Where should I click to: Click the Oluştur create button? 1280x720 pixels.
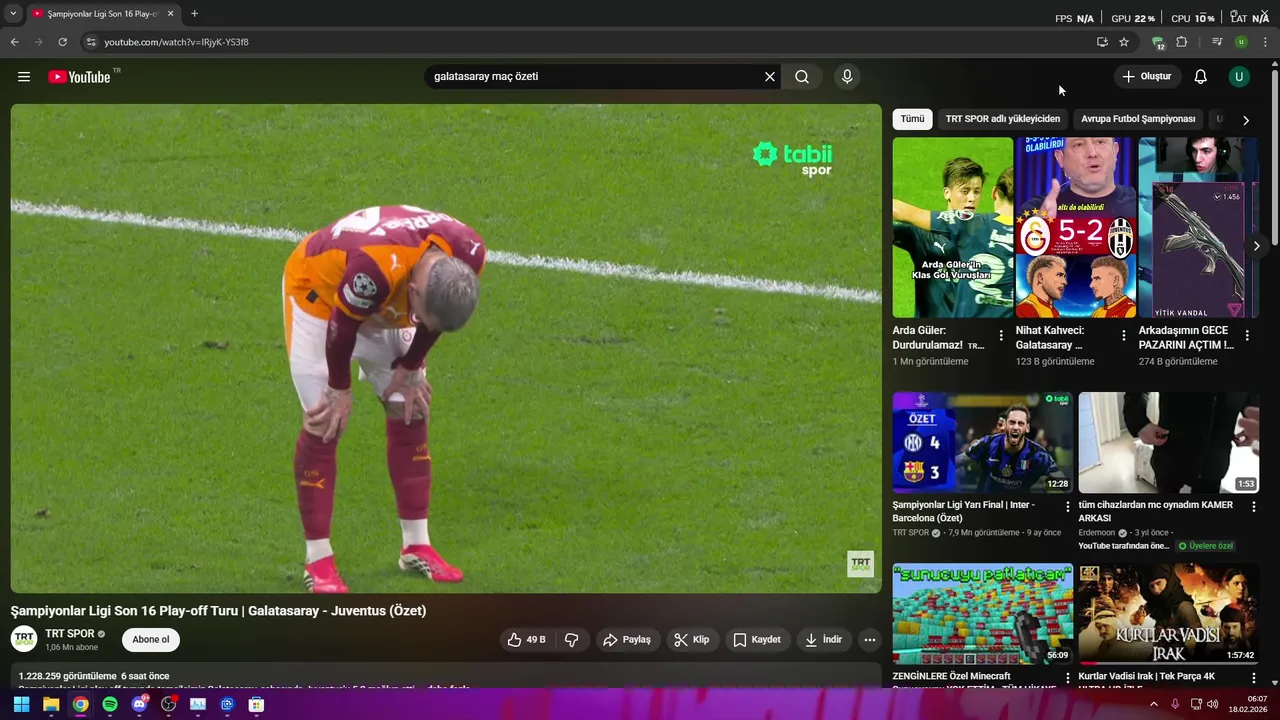point(1146,77)
